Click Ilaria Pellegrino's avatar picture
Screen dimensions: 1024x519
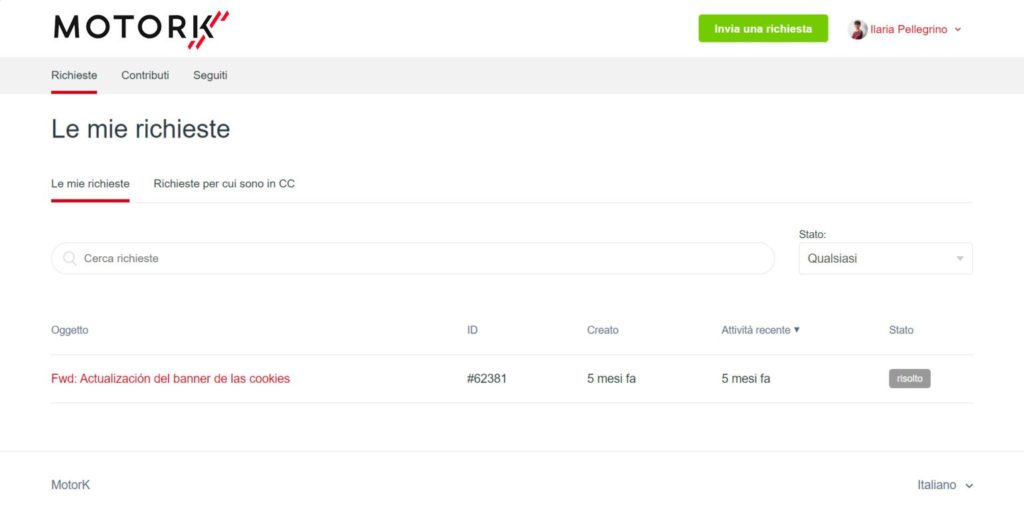[857, 29]
